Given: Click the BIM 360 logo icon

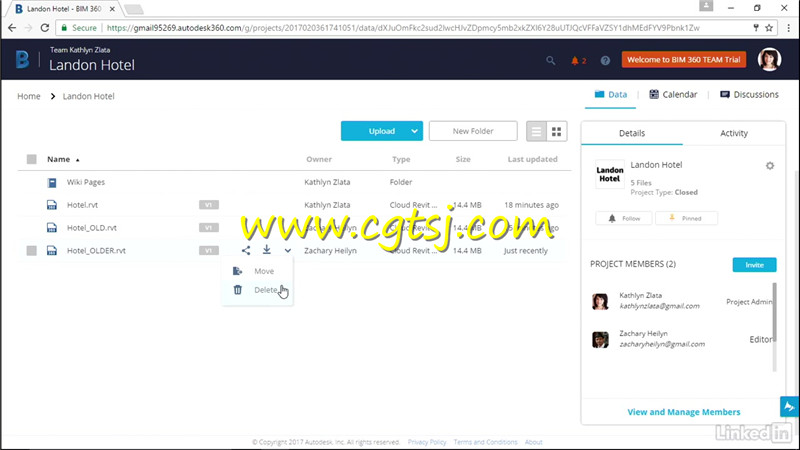Looking at the screenshot, I should (x=22, y=60).
